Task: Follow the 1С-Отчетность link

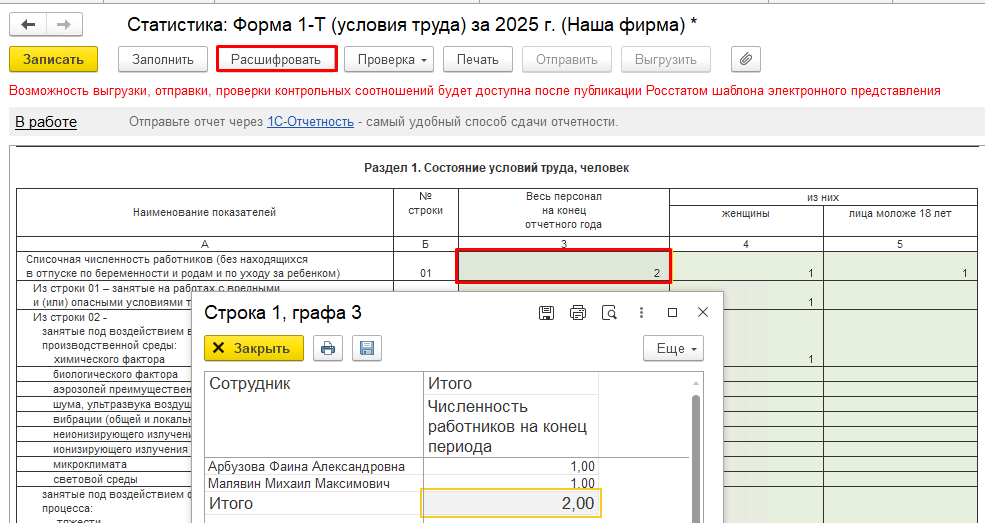Action: click(x=310, y=122)
